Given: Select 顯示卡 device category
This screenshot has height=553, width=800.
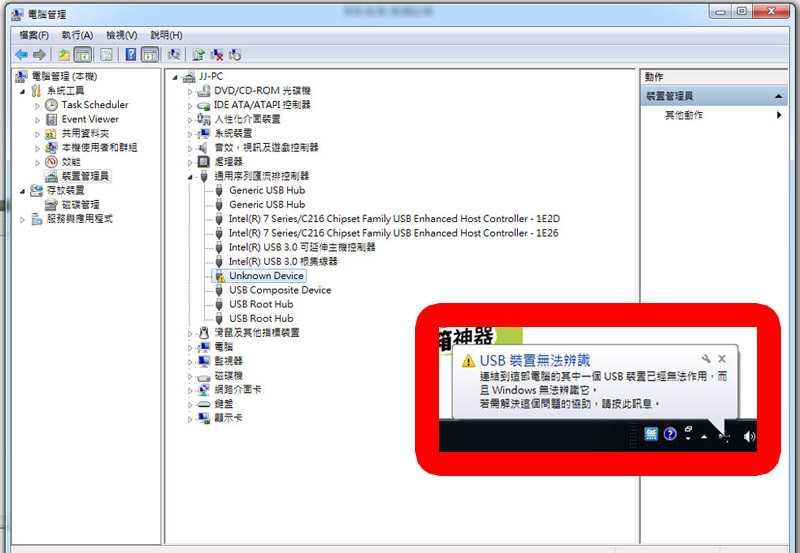Looking at the screenshot, I should (x=229, y=418).
